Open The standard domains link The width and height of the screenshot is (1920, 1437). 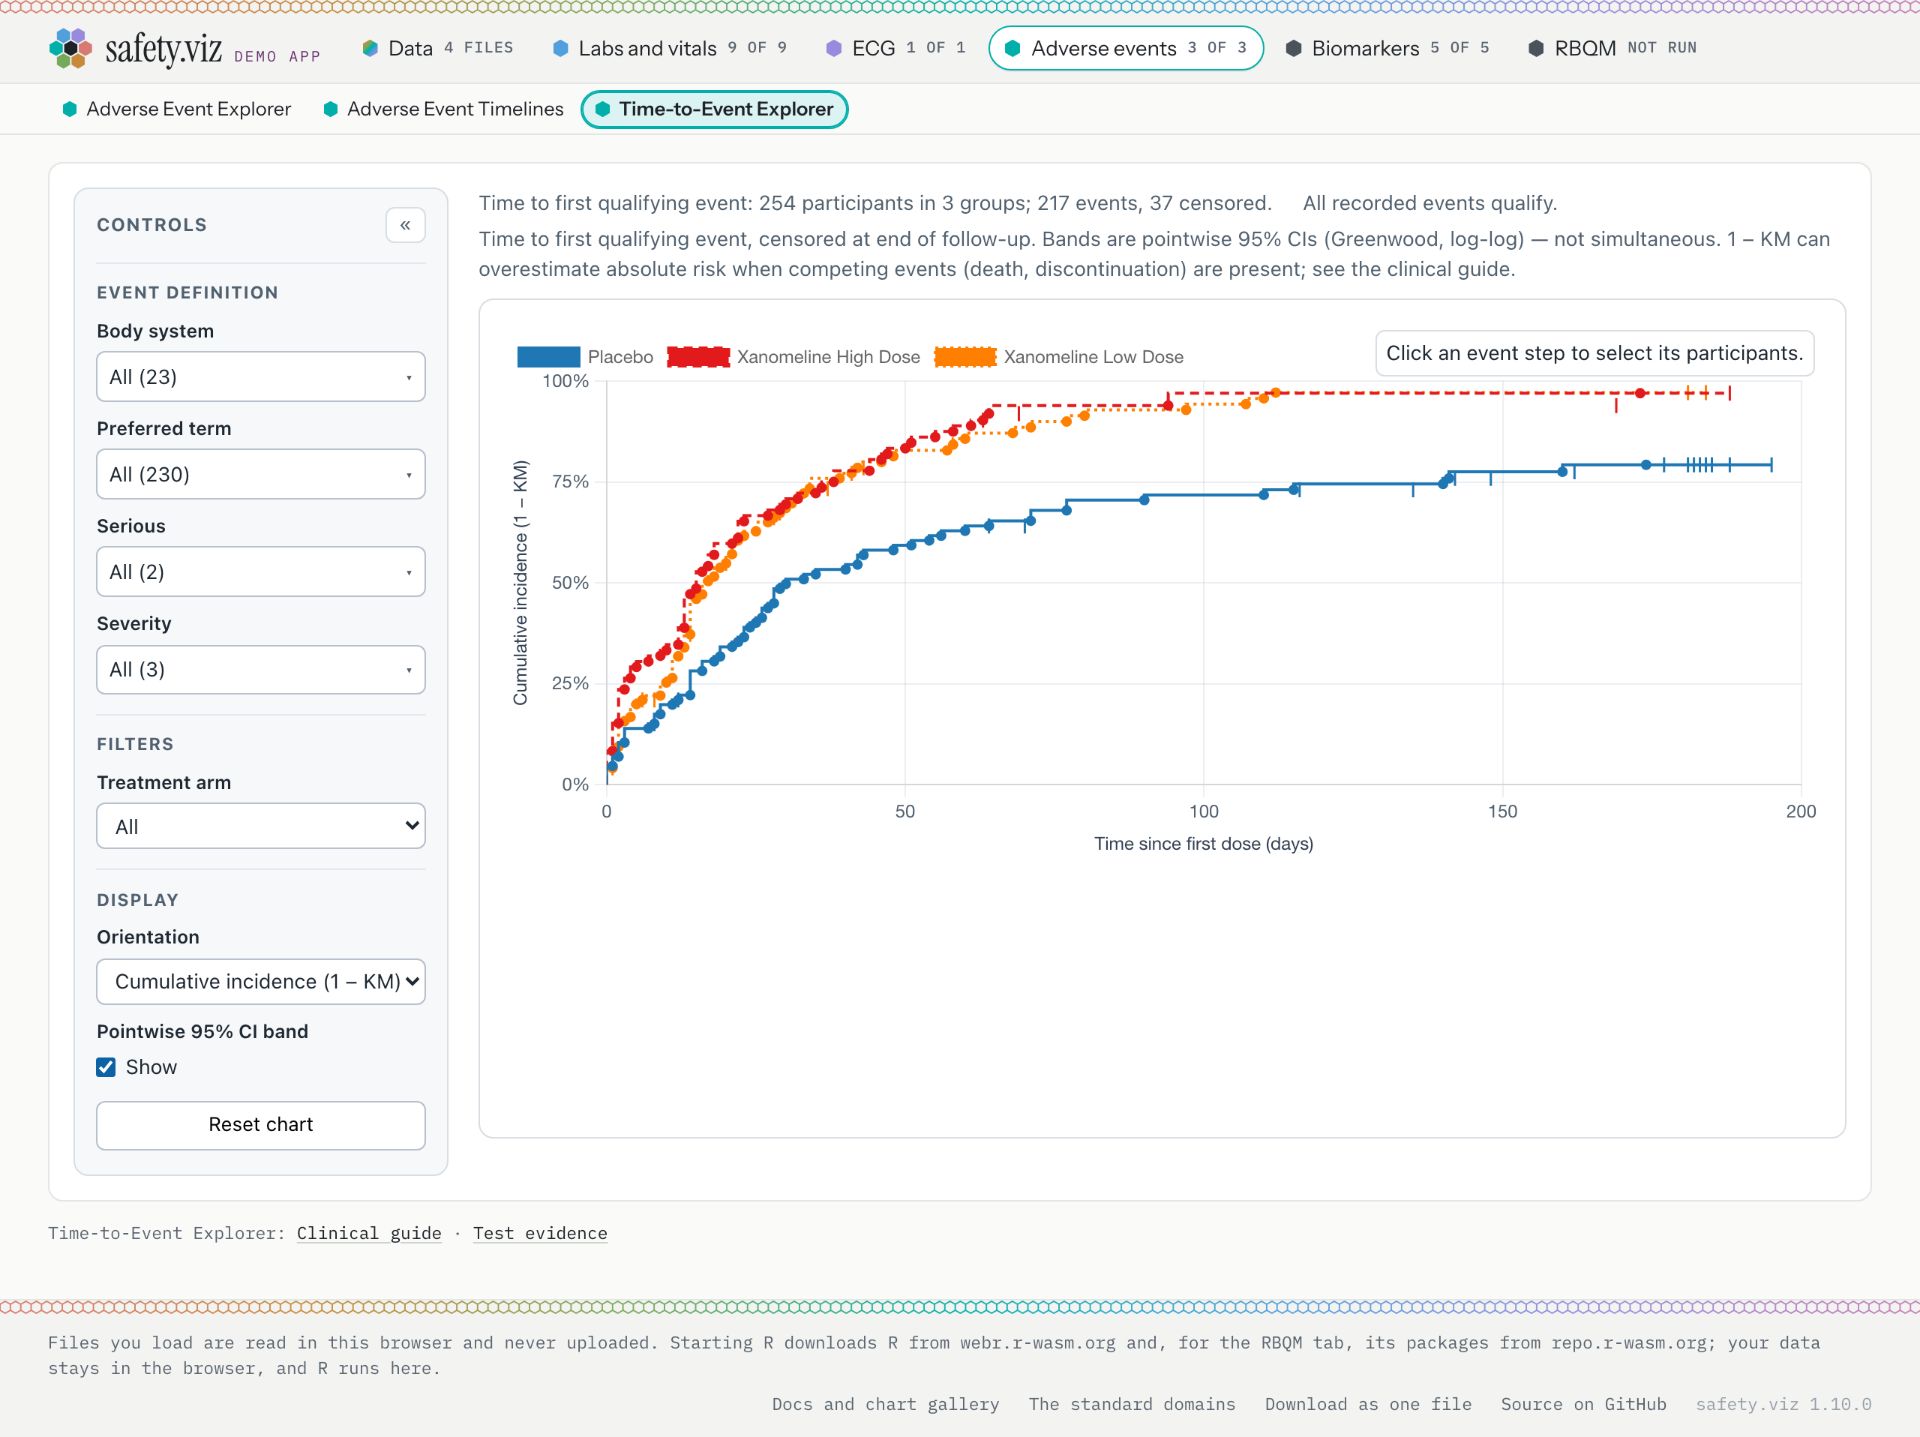pyautogui.click(x=1132, y=1404)
